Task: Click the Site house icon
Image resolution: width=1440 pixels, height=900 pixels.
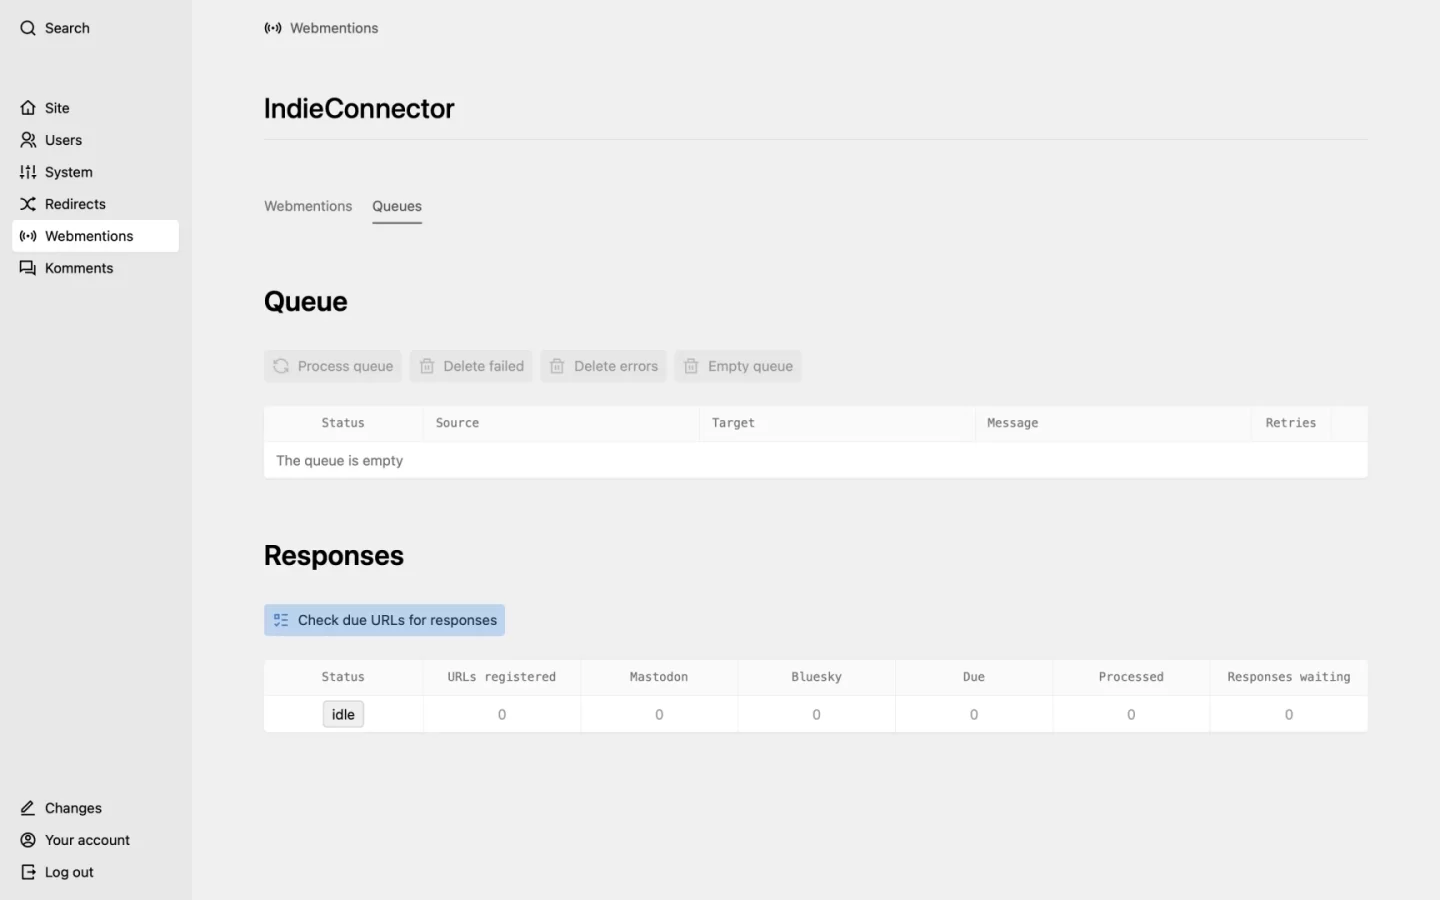Action: tap(28, 108)
